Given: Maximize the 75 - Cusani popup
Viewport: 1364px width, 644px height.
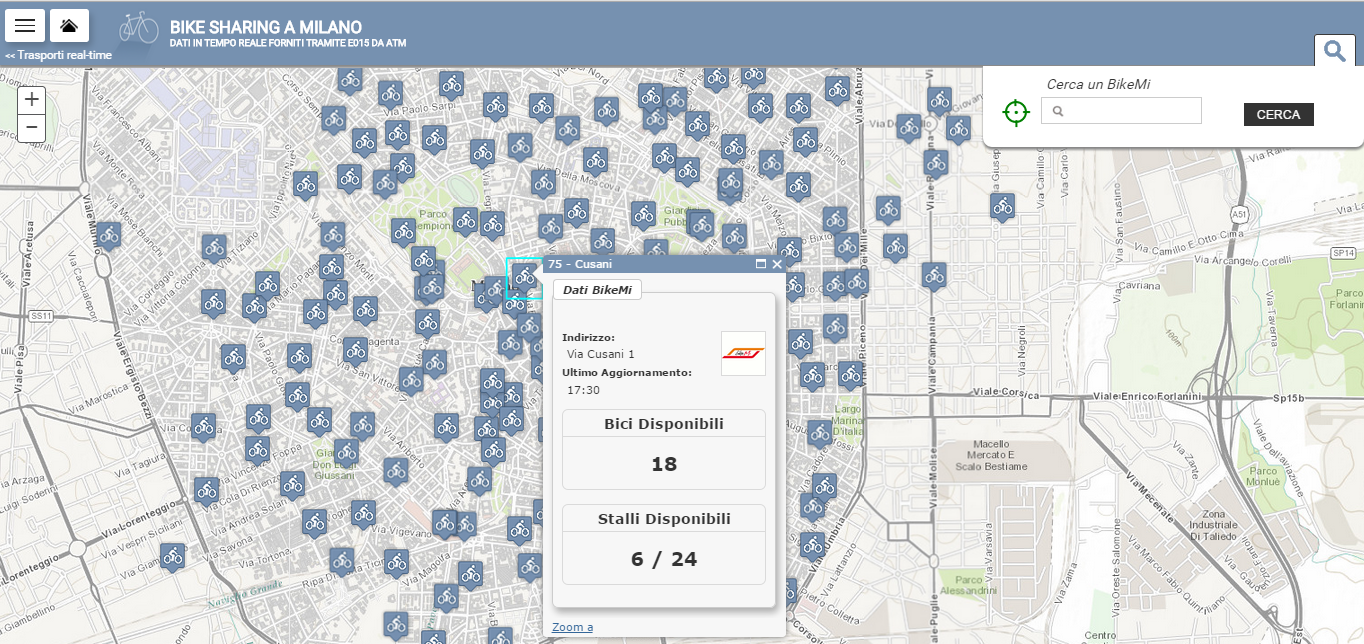Looking at the screenshot, I should pyautogui.click(x=761, y=265).
